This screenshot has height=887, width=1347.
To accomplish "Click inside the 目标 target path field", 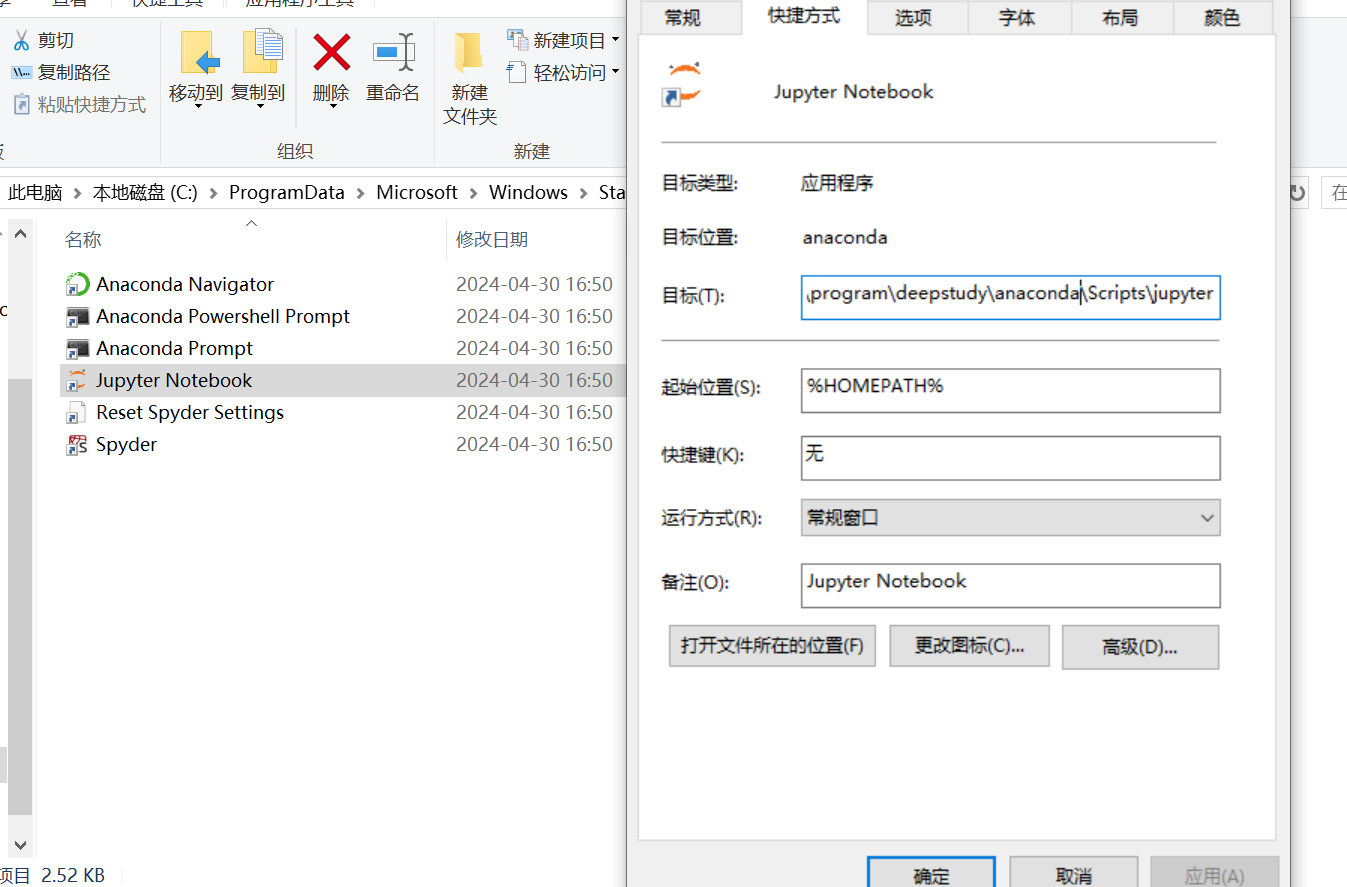I will point(1010,297).
